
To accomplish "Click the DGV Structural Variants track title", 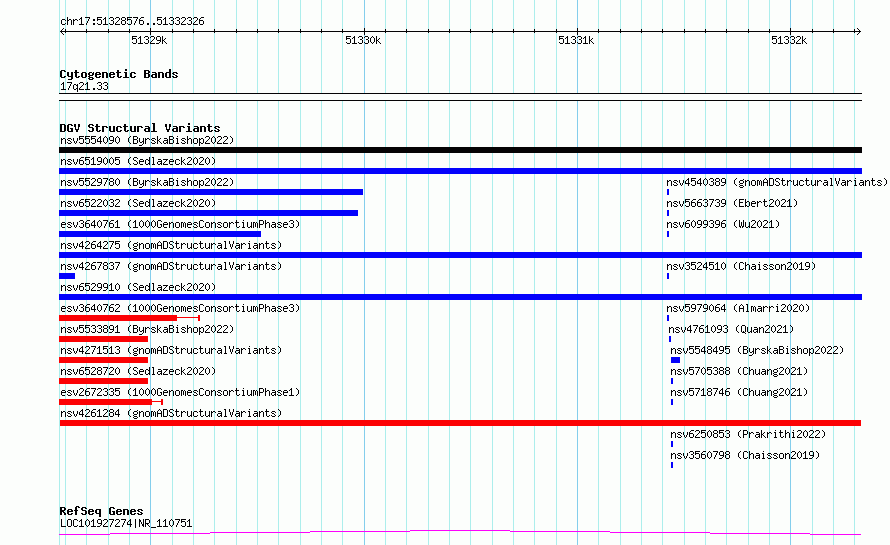I will [140, 128].
